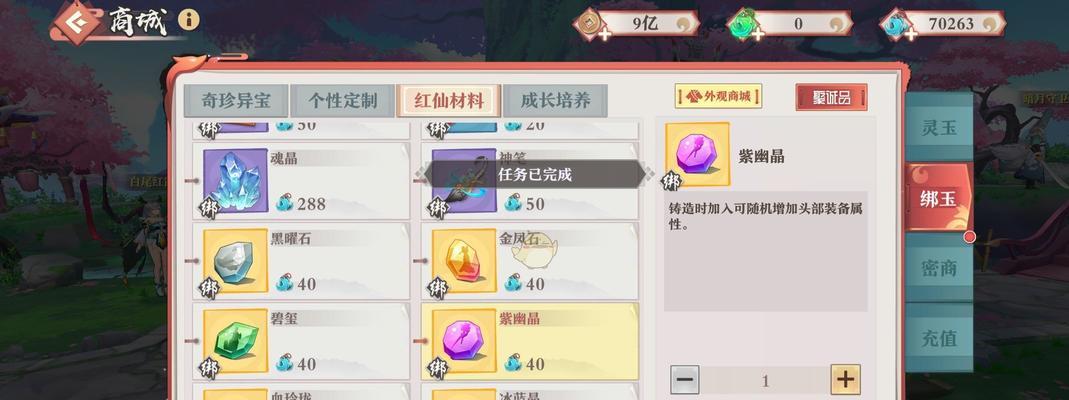The width and height of the screenshot is (1069, 400).
Task: Select the 紫幽晶 purple gem item
Action: [x=530, y=341]
